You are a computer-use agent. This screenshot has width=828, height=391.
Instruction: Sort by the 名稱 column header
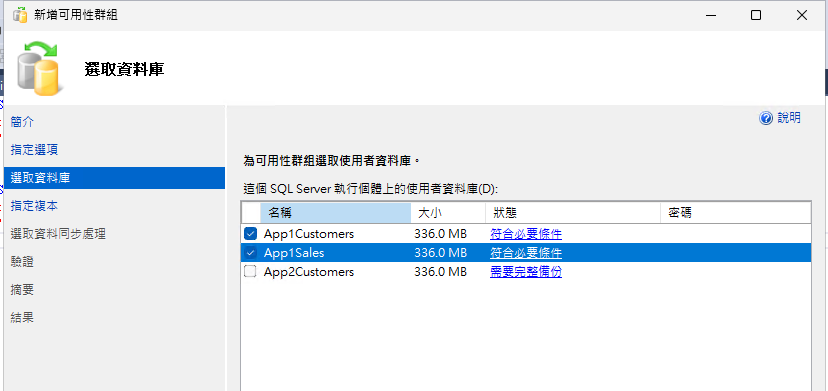coord(335,213)
